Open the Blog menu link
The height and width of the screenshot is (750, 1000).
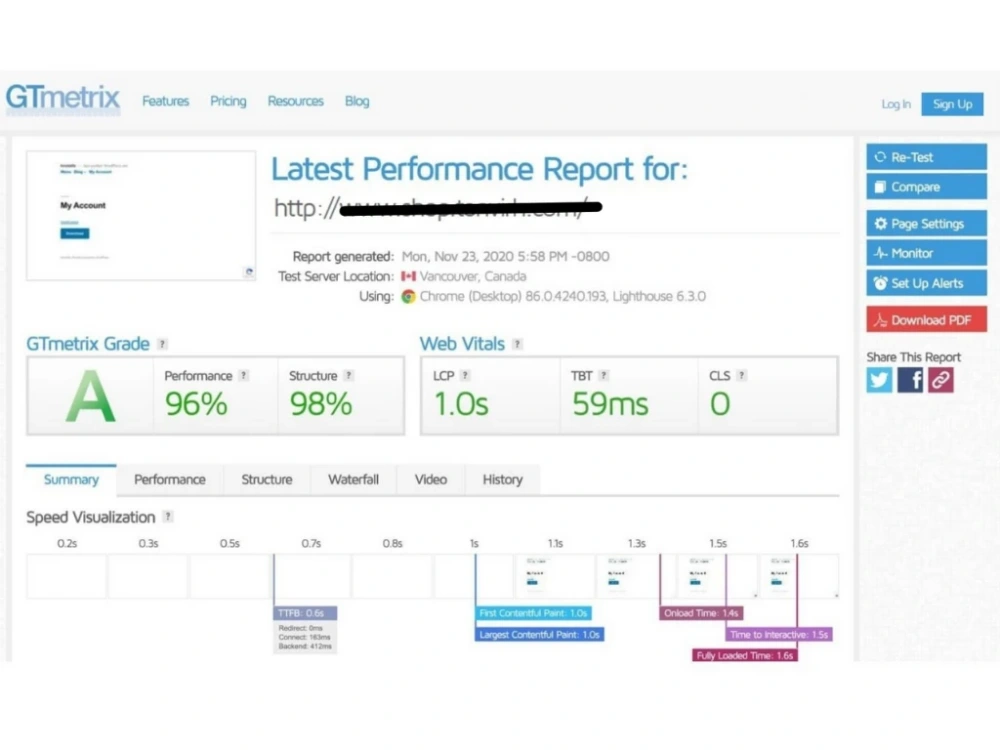pyautogui.click(x=357, y=101)
